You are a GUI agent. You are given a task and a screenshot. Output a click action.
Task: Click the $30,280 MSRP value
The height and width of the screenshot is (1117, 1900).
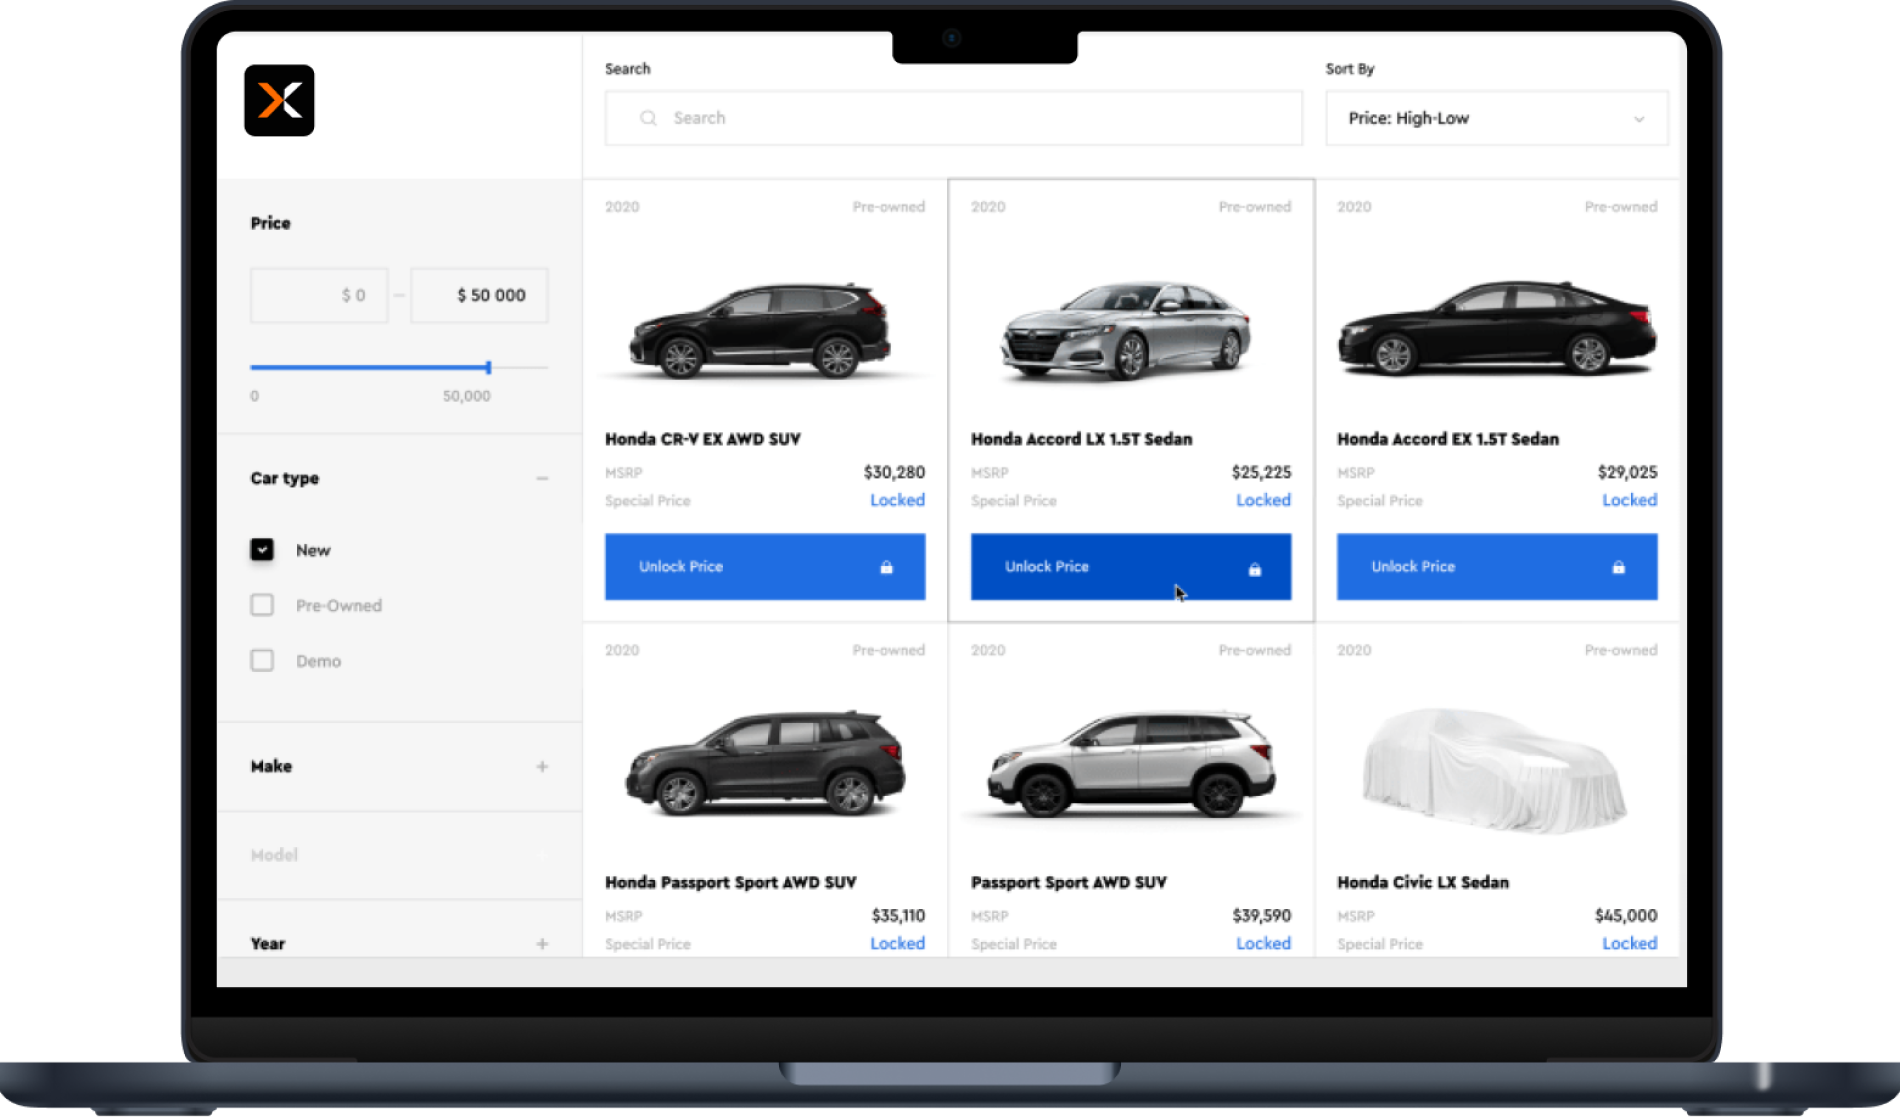pyautogui.click(x=894, y=472)
